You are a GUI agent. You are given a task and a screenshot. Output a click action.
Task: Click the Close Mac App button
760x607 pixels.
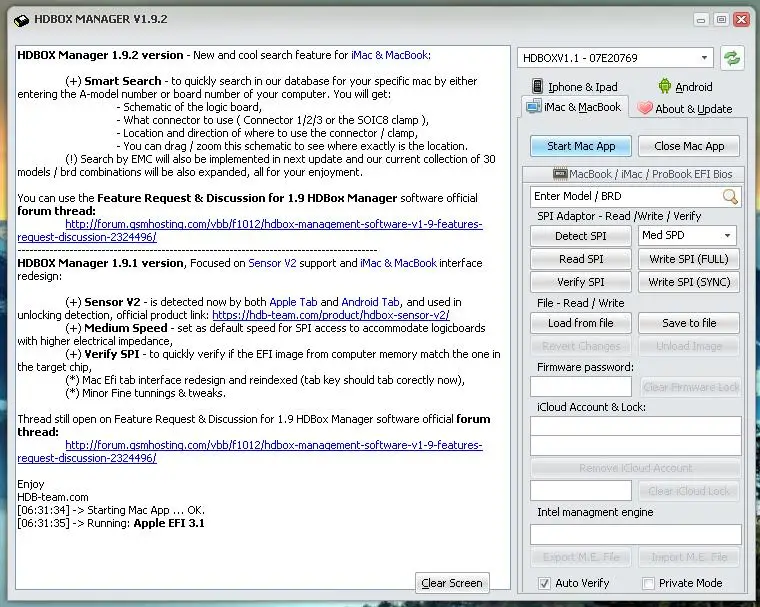tap(689, 146)
